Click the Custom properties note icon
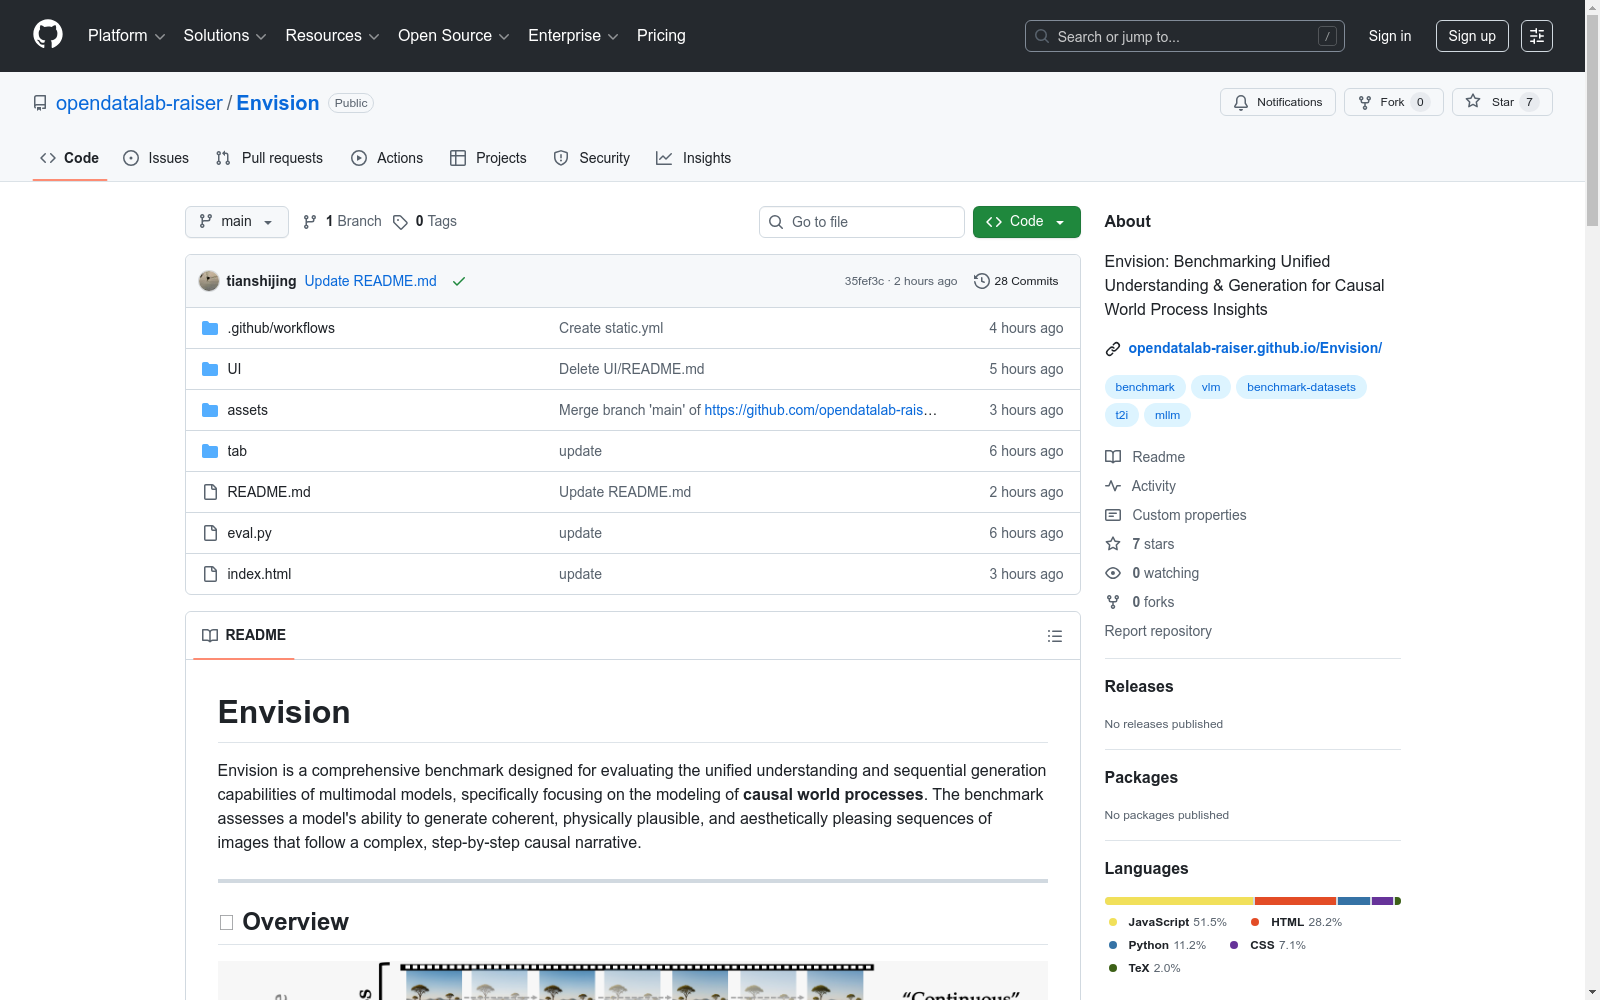Screen dimensions: 1600x1000 [1113, 515]
